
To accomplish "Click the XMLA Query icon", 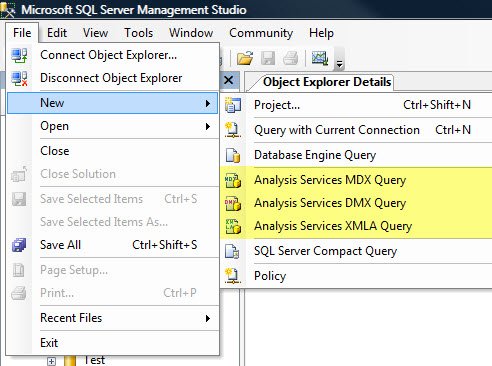I will point(233,226).
